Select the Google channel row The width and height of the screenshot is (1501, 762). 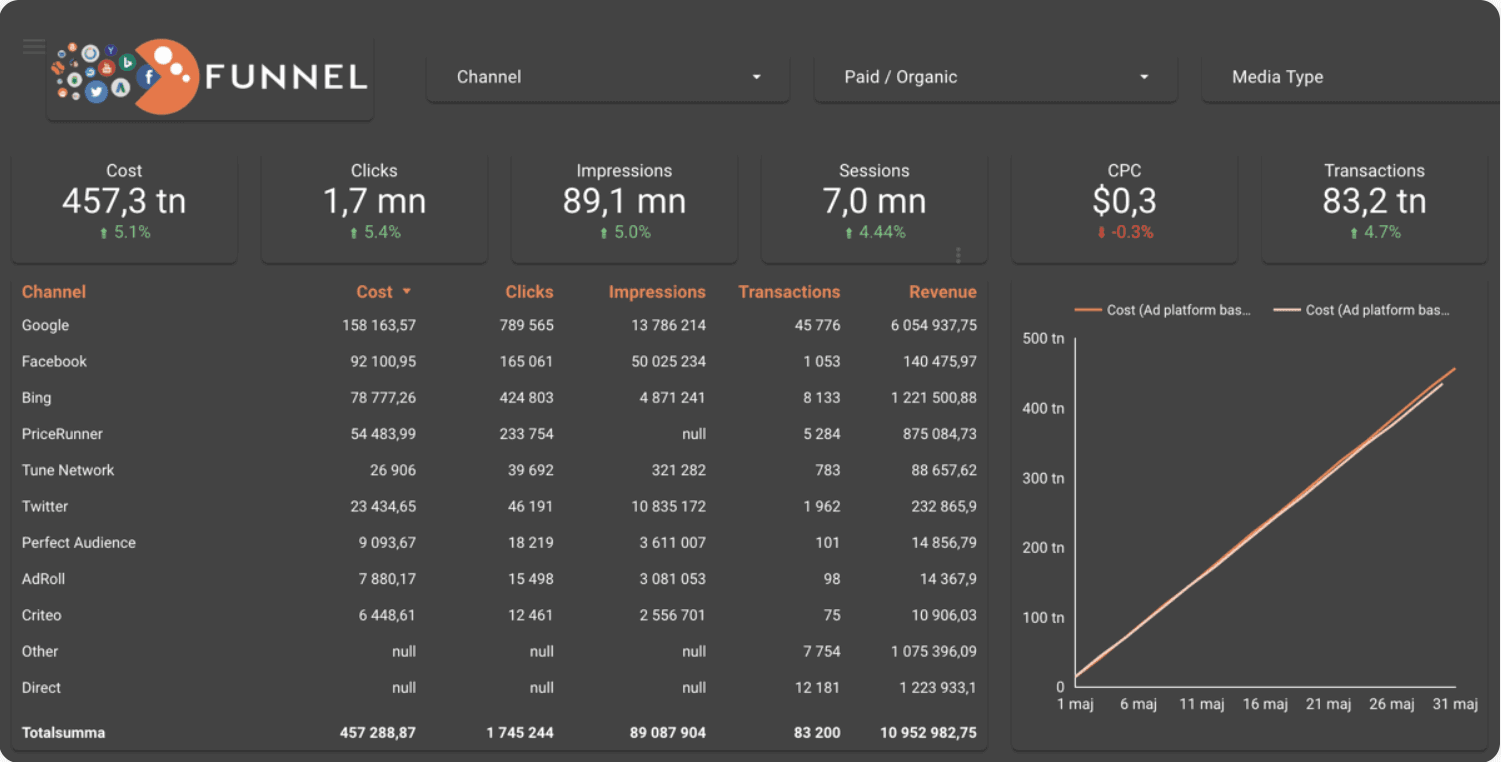pyautogui.click(x=499, y=325)
